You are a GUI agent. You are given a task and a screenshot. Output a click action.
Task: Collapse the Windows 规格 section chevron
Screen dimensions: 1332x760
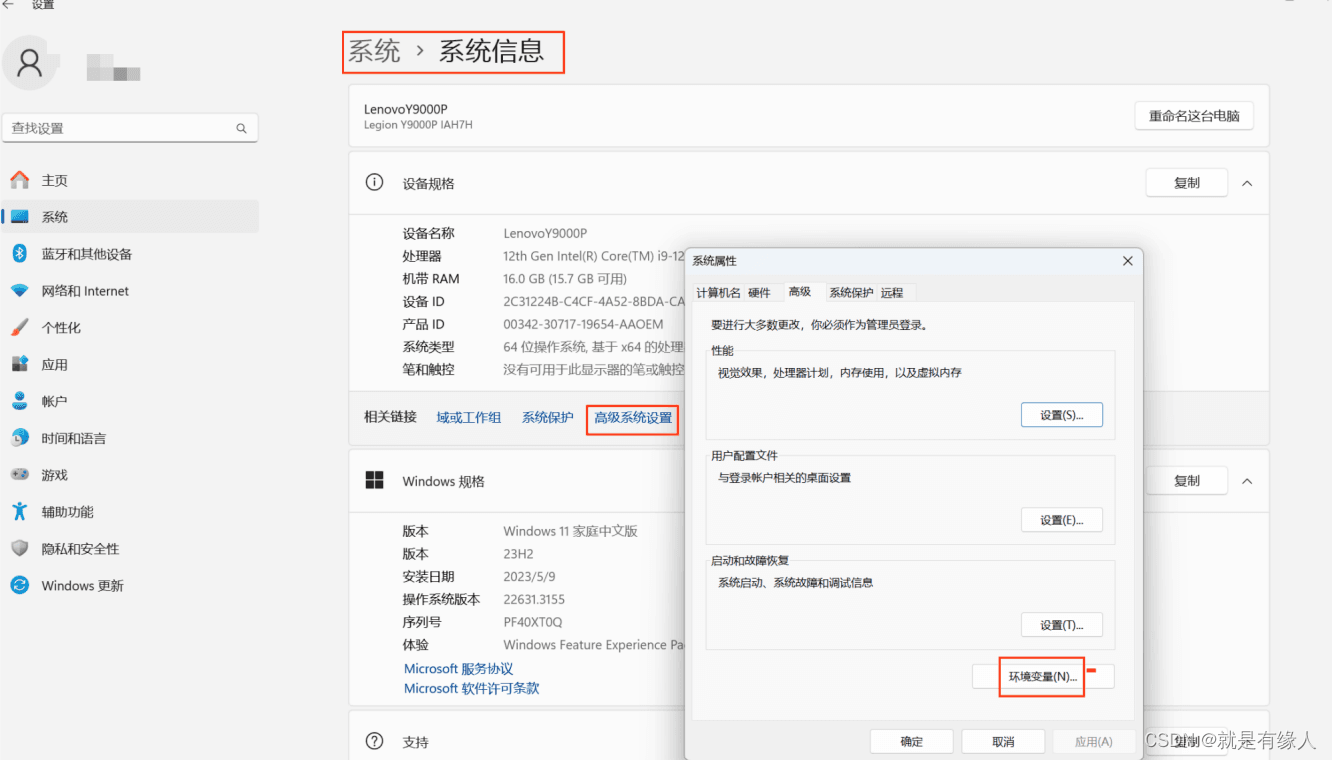pyautogui.click(x=1247, y=481)
